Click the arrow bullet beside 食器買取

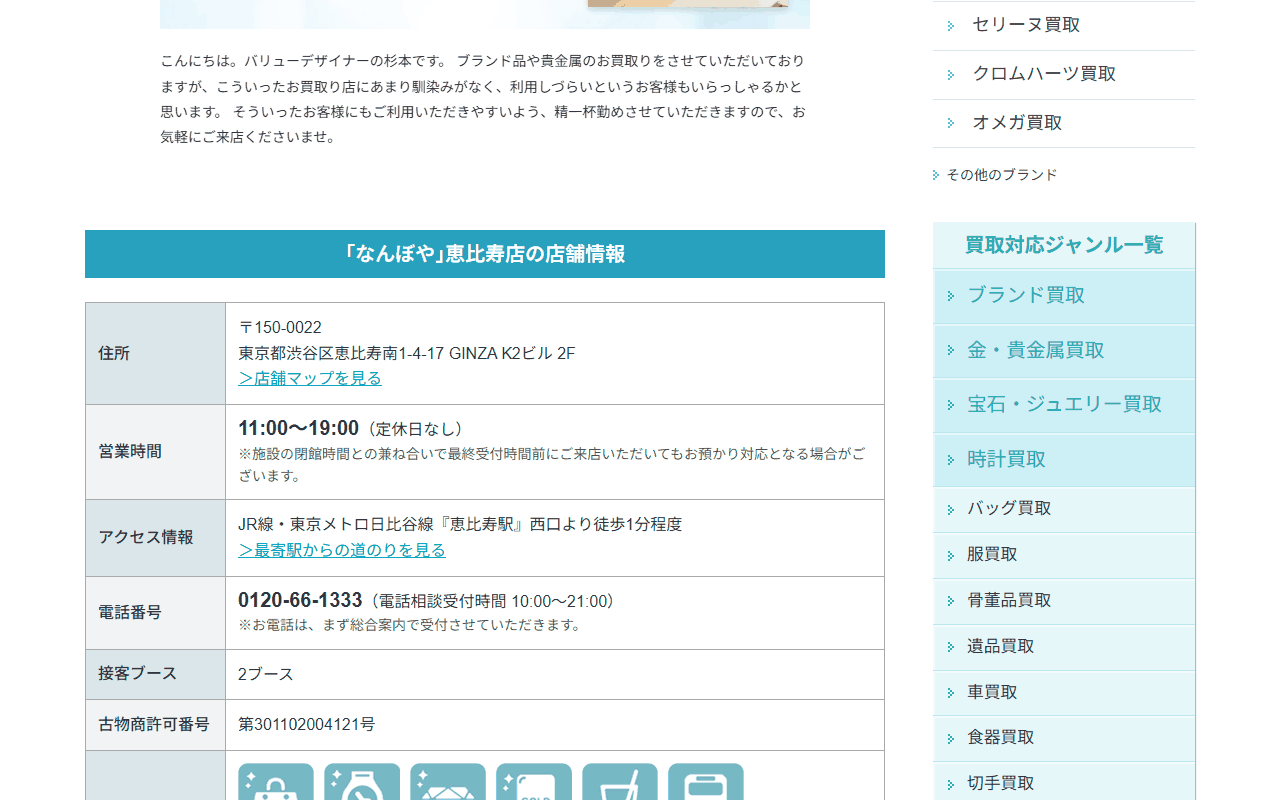click(951, 739)
